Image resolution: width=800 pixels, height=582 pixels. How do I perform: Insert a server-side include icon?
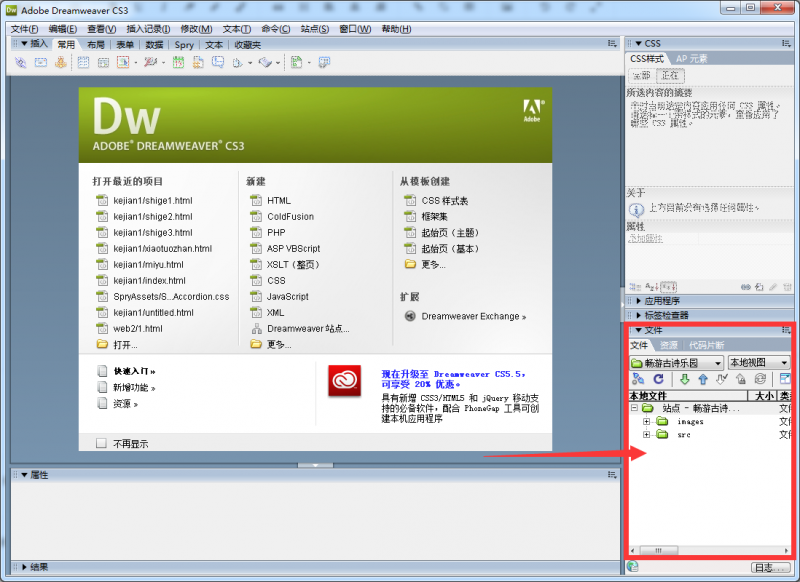coord(198,63)
